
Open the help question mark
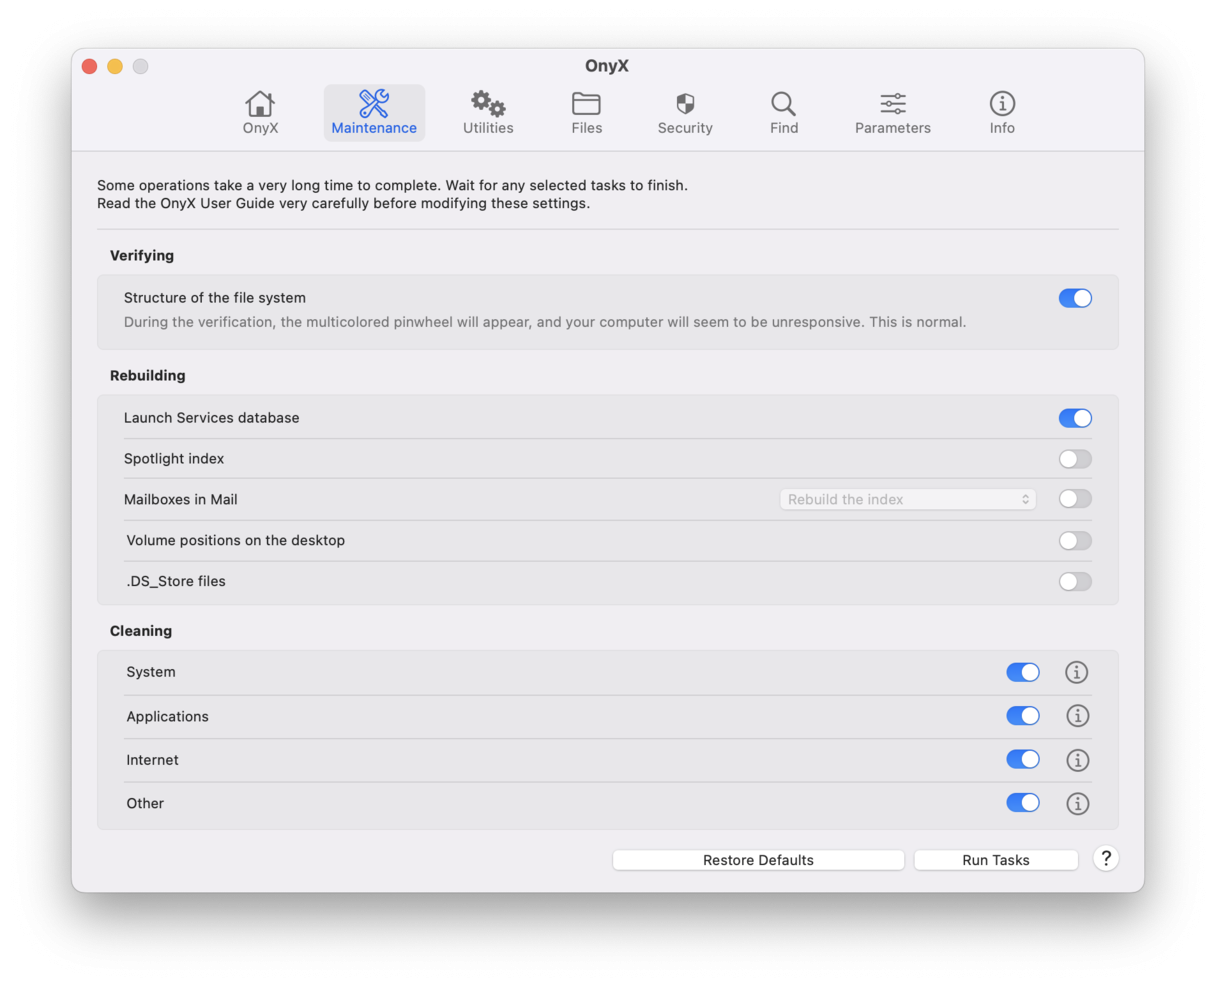(1106, 858)
